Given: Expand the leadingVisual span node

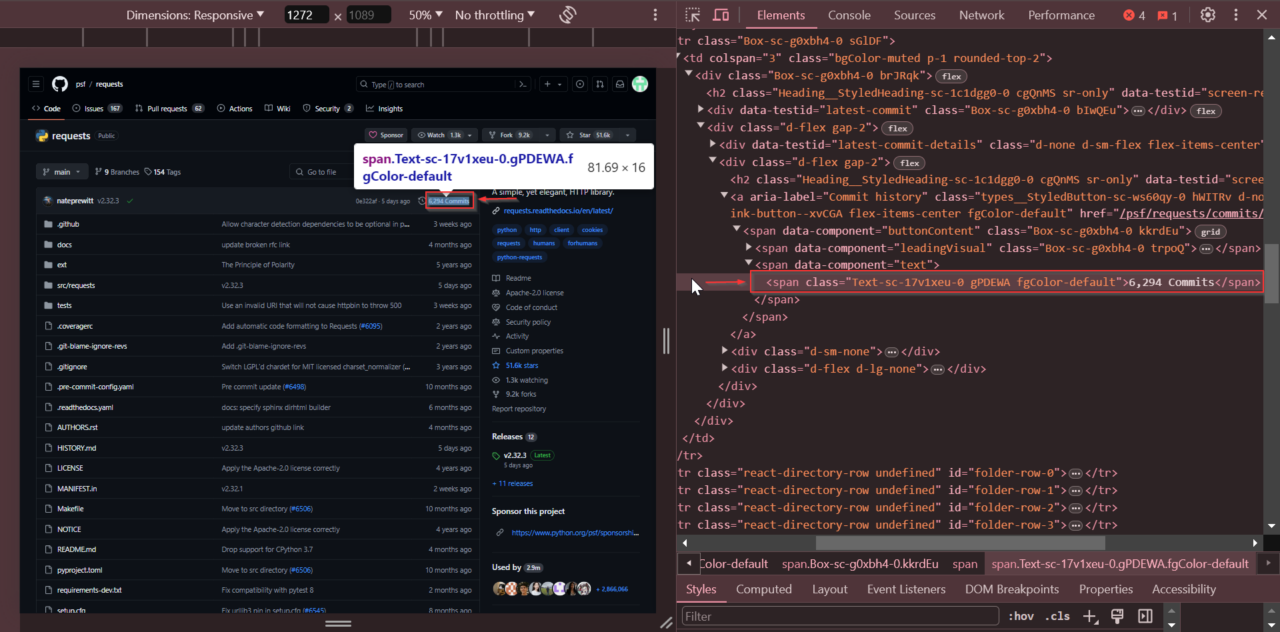Looking at the screenshot, I should pos(750,247).
